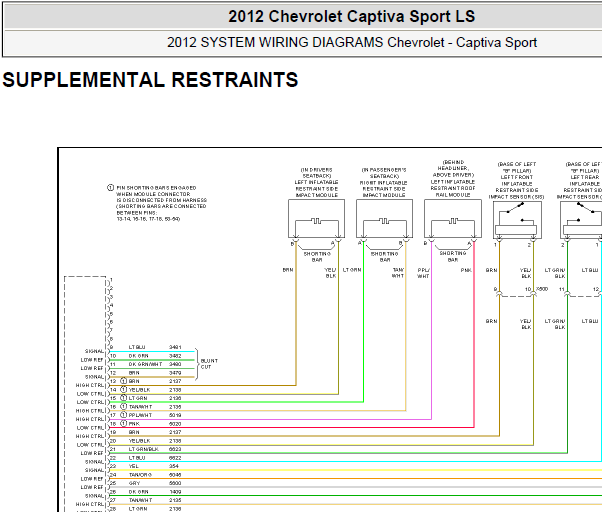Click the circled 1 beside the shorting bars note
This screenshot has height=512, width=602.
tap(110, 188)
